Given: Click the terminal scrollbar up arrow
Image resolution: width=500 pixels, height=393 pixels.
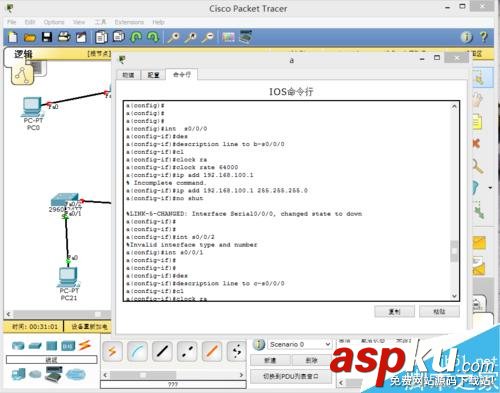Looking at the screenshot, I should [x=454, y=107].
